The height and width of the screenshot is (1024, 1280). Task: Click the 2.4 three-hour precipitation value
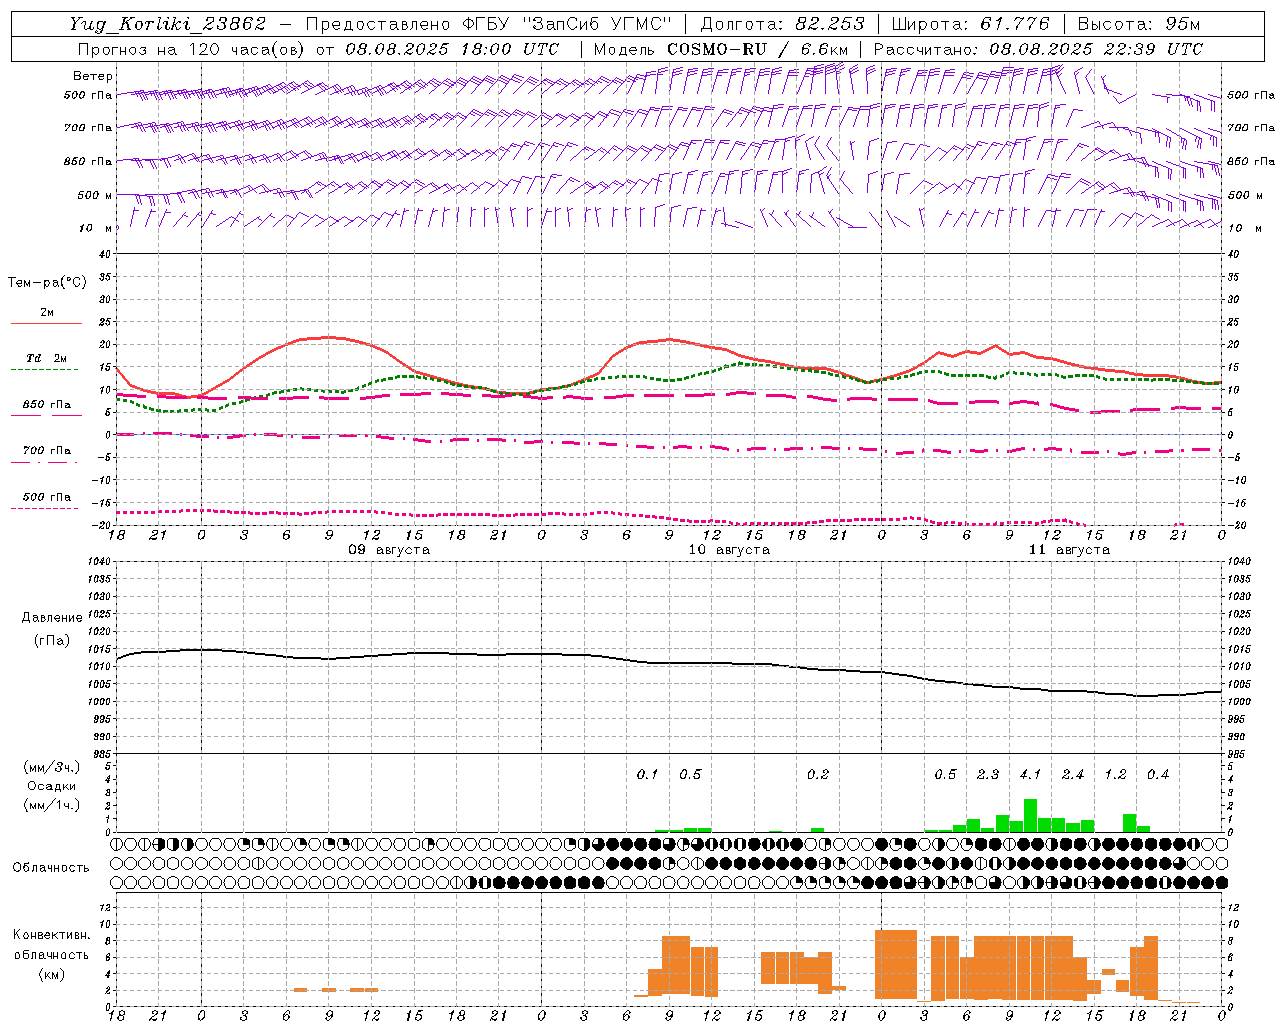point(1072,774)
